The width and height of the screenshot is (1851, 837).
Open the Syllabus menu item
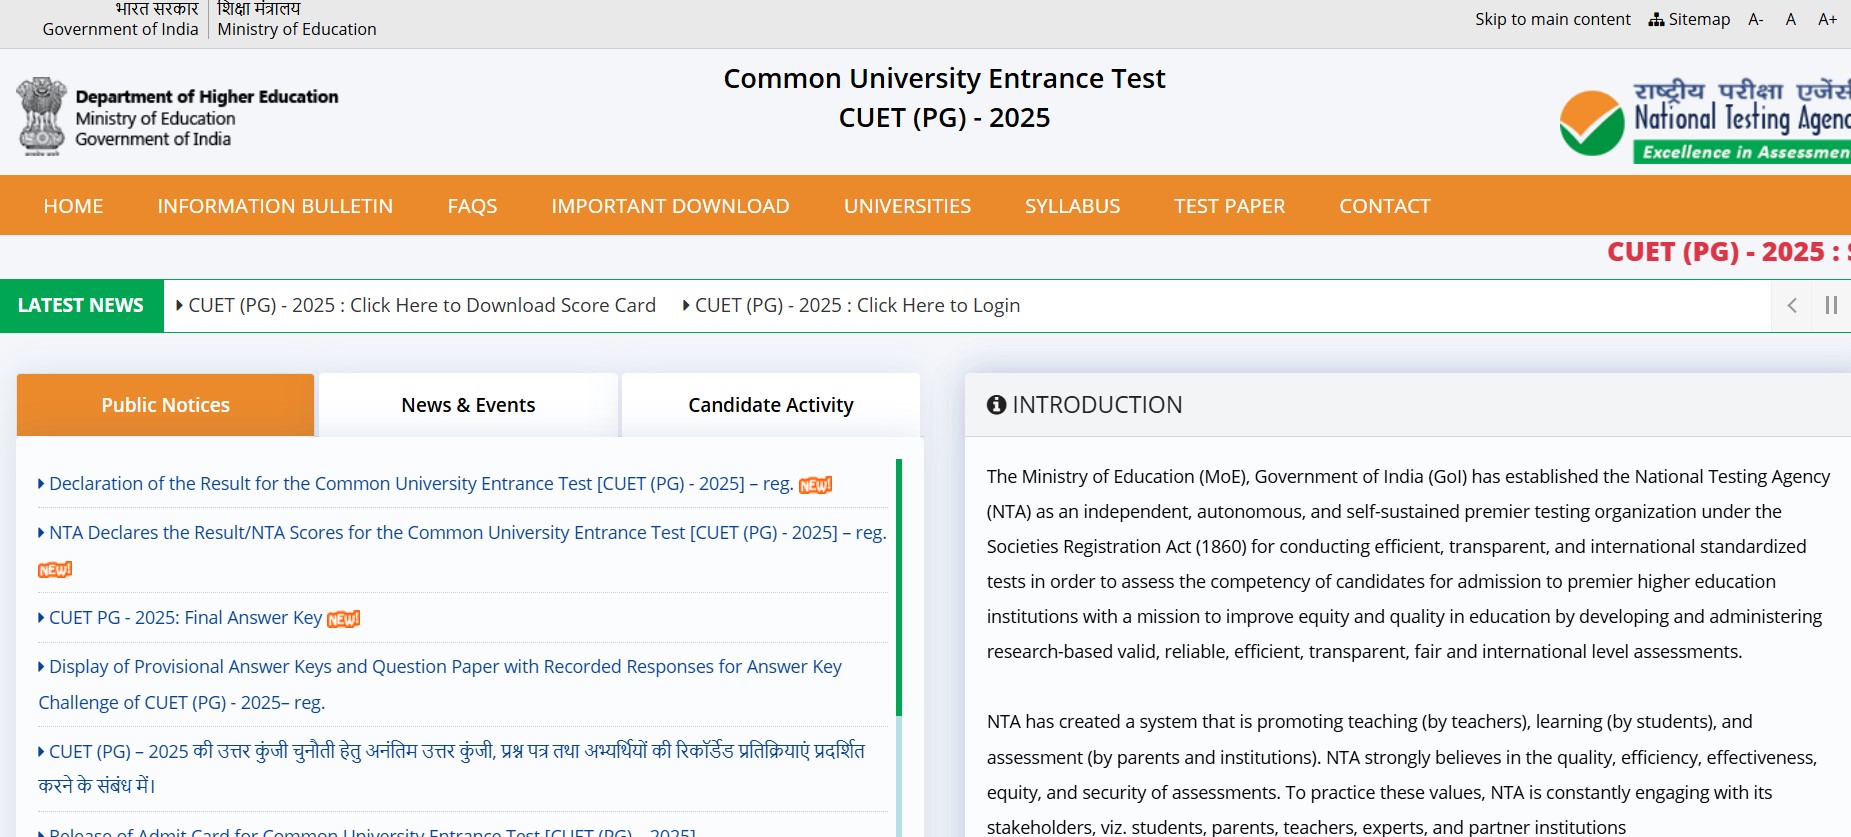[x=1072, y=206]
